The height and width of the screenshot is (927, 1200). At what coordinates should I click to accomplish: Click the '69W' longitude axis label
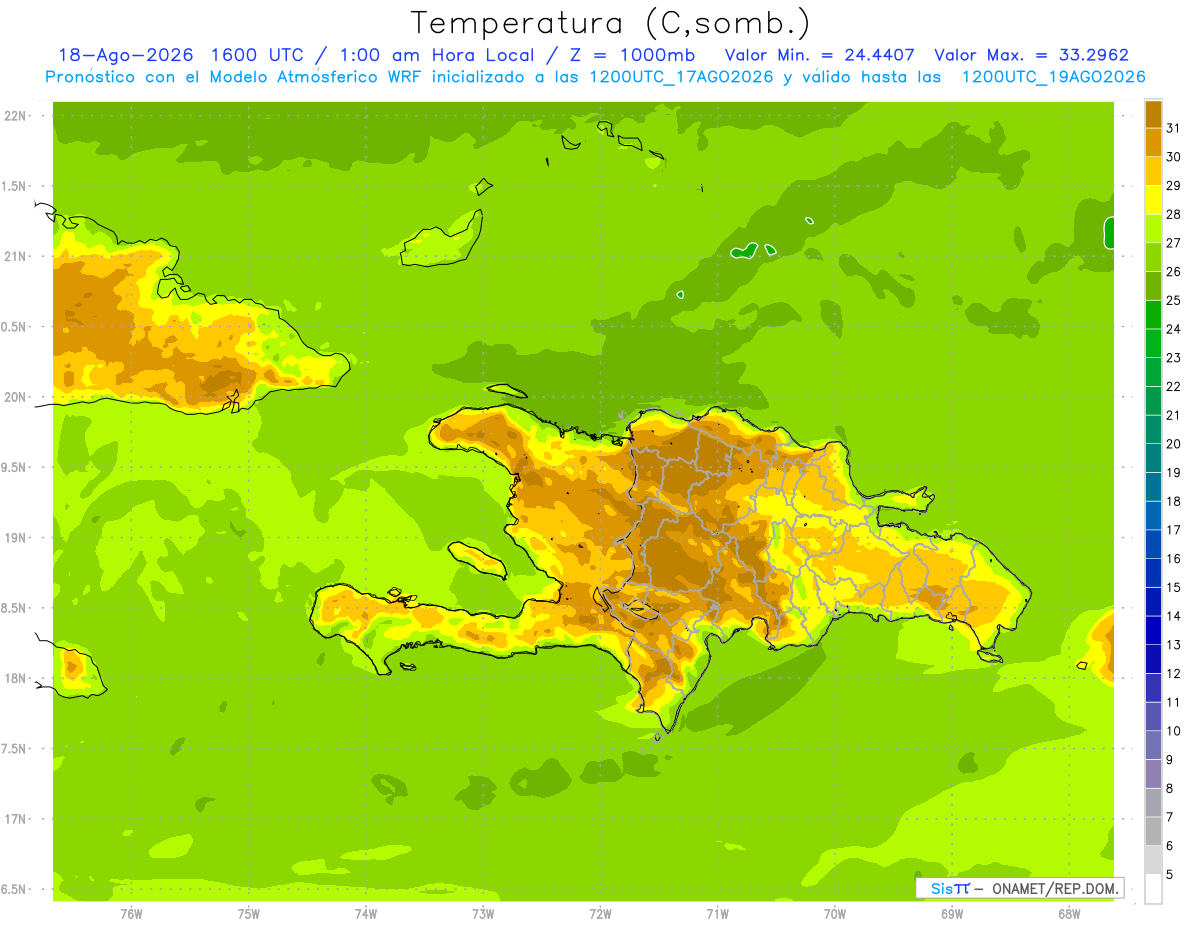pos(952,913)
